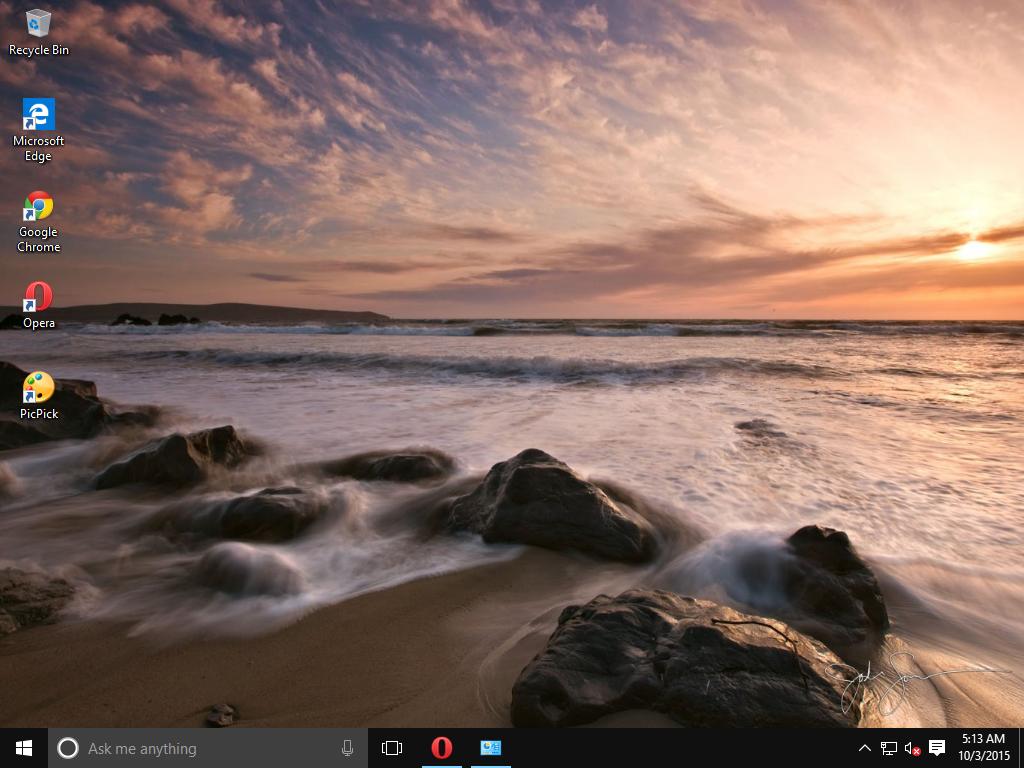Unmute the system volume speaker icon
This screenshot has width=1024, height=768.
[x=911, y=747]
